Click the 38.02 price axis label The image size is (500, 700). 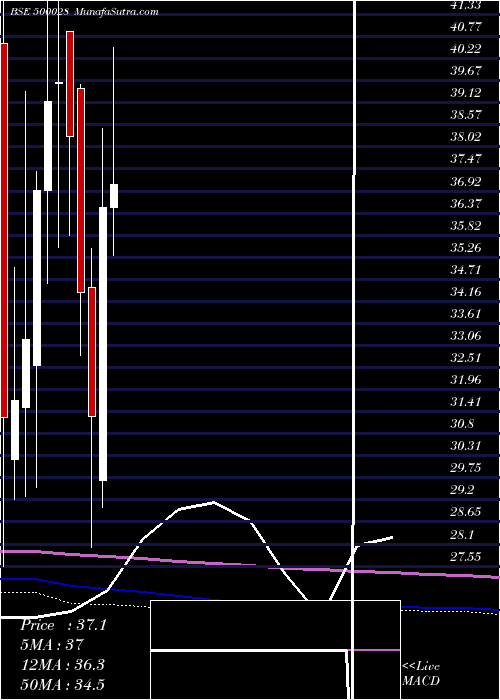click(x=465, y=137)
